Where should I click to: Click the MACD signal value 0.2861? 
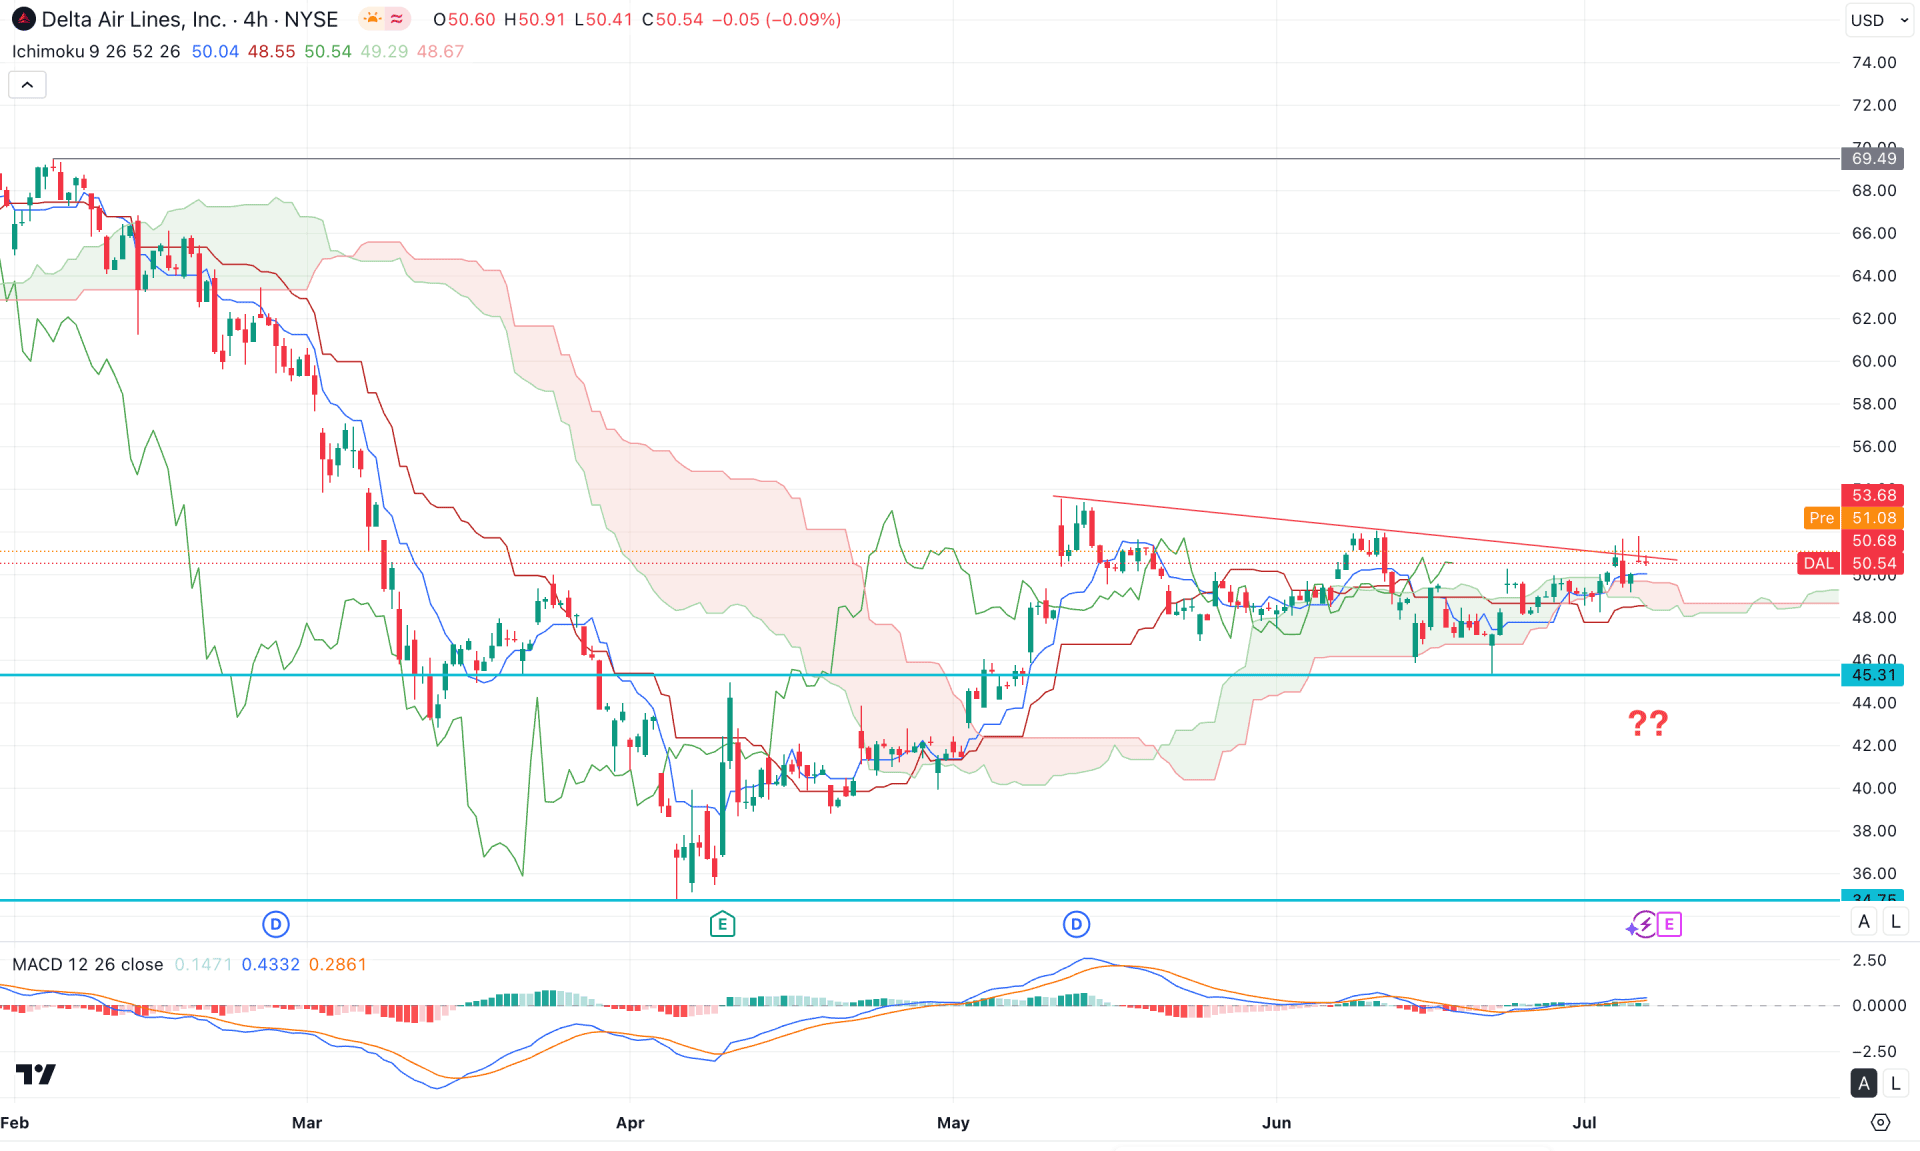[337, 964]
